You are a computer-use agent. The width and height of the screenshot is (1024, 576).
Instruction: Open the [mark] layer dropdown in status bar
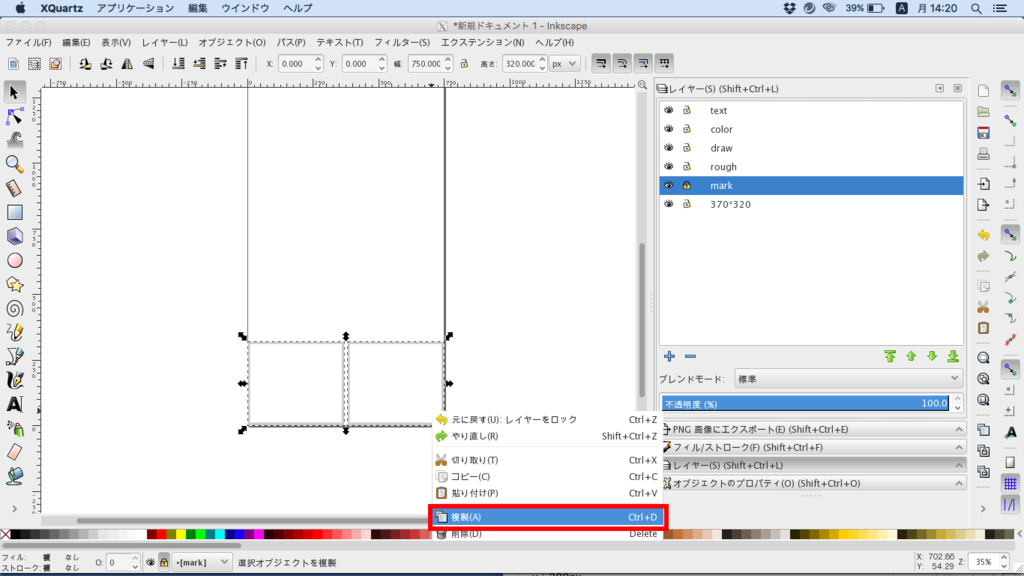[x=202, y=562]
